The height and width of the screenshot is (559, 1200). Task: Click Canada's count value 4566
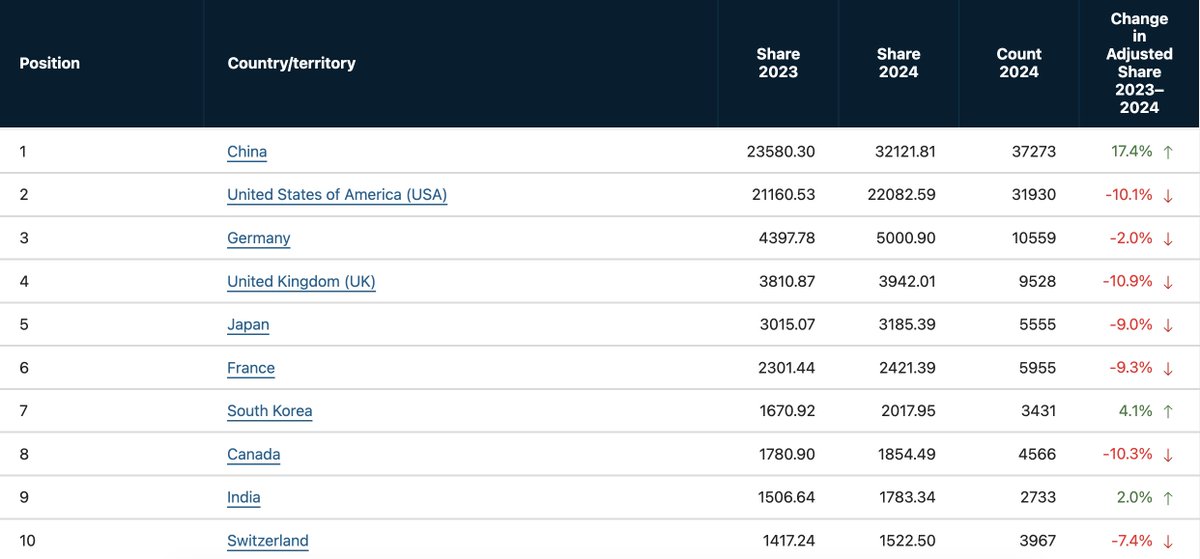(1037, 454)
